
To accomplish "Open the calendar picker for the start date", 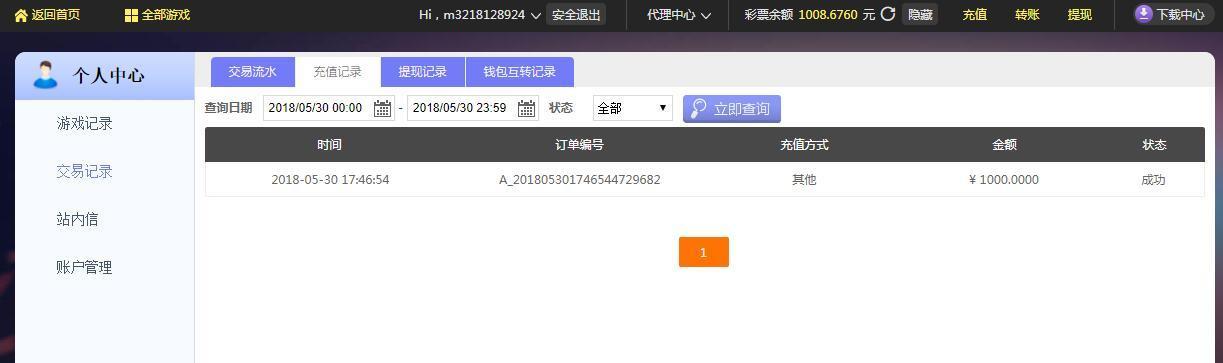I will tap(383, 108).
